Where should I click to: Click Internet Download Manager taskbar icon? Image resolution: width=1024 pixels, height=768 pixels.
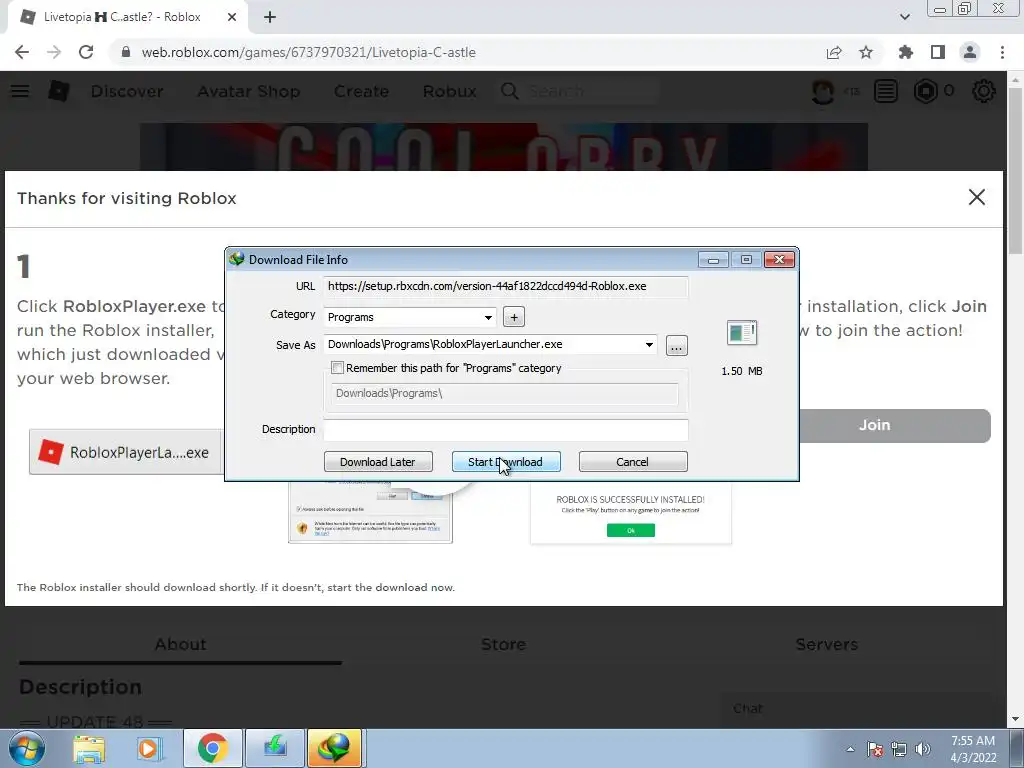coord(334,748)
